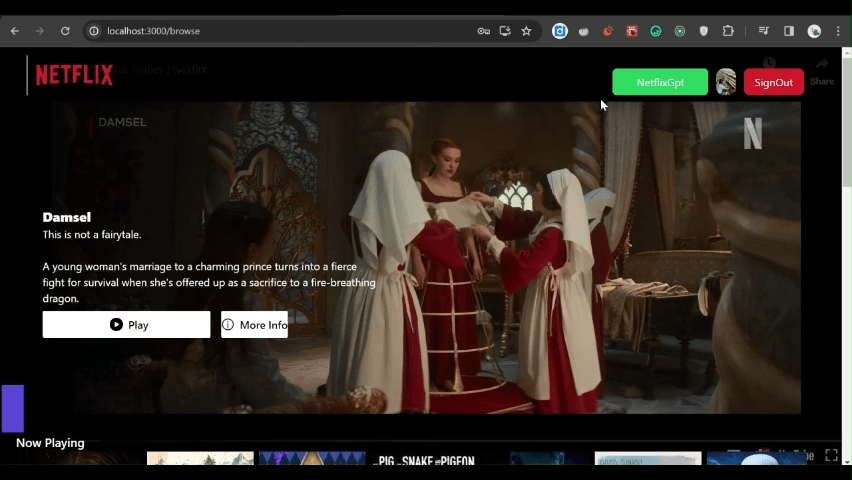
Task: Open the green concentric-rings extension
Action: tap(680, 31)
